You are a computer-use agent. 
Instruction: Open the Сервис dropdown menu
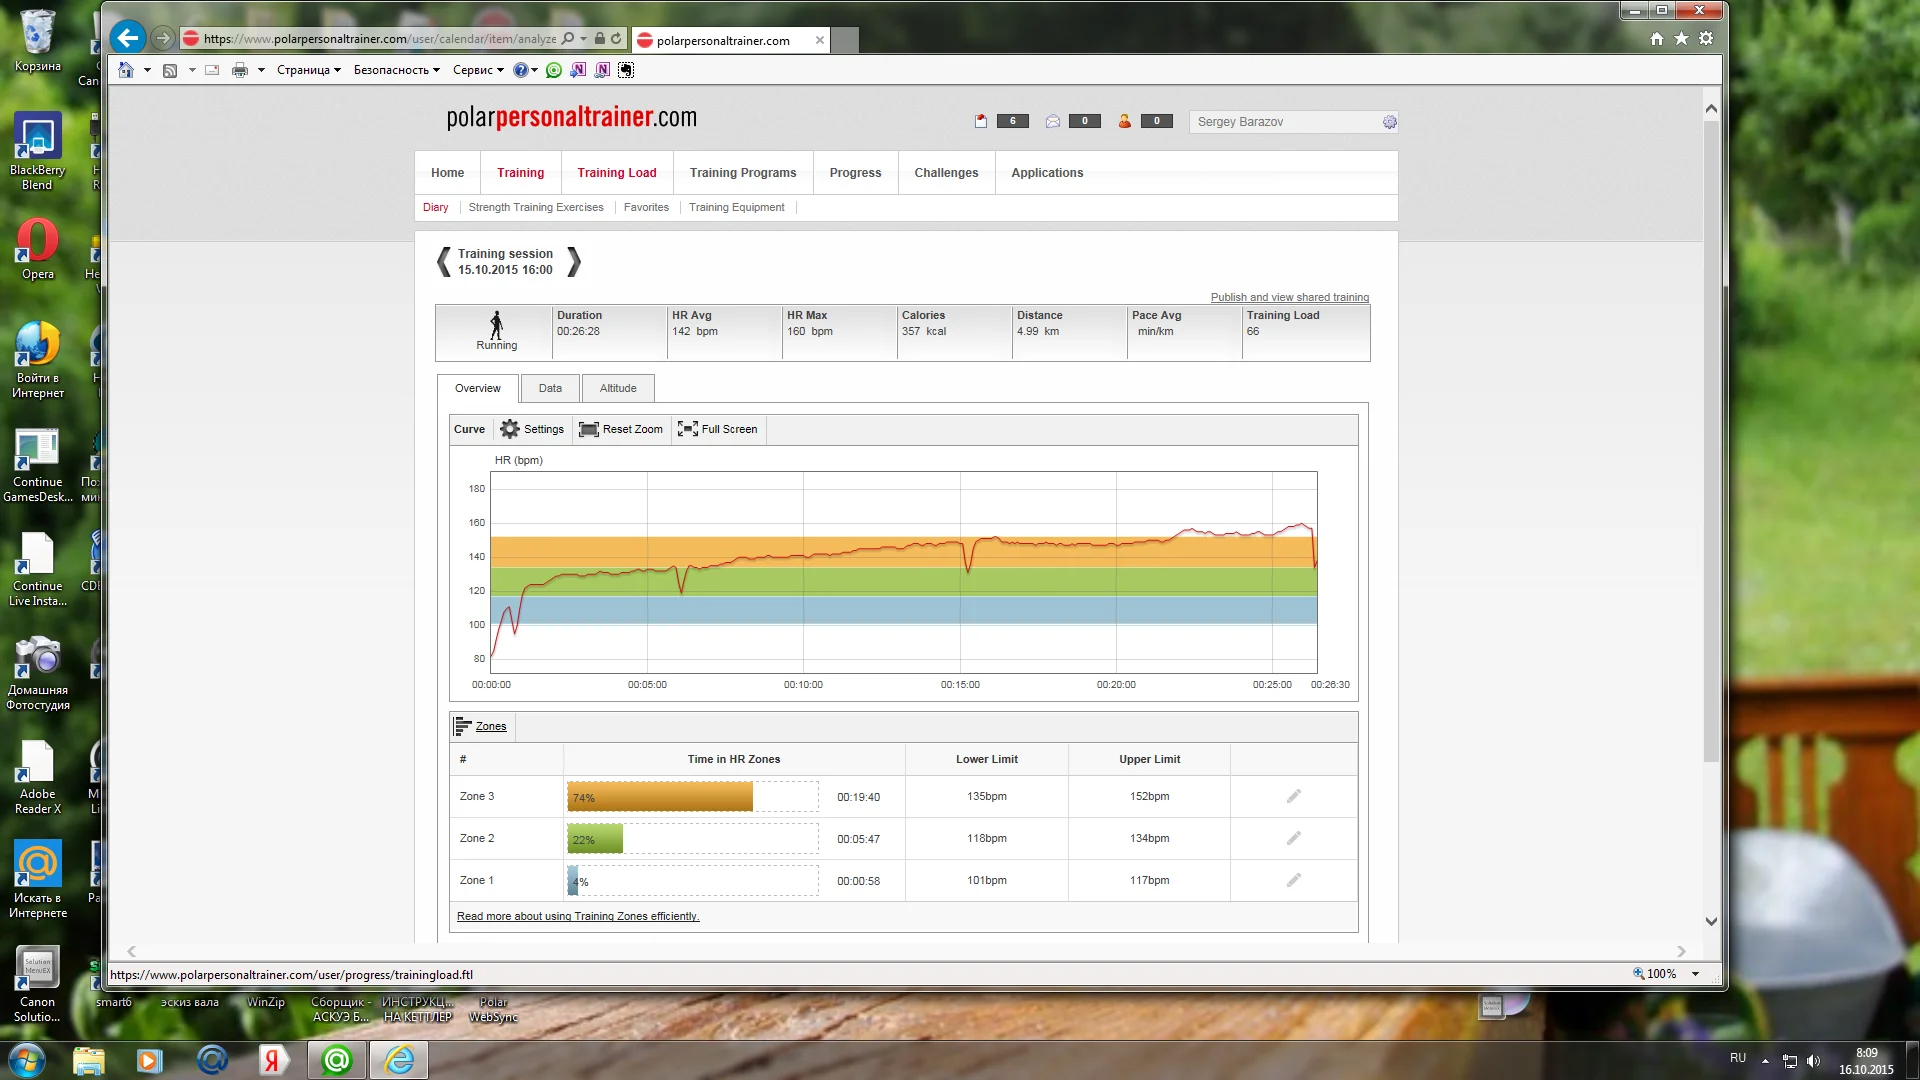pos(477,70)
